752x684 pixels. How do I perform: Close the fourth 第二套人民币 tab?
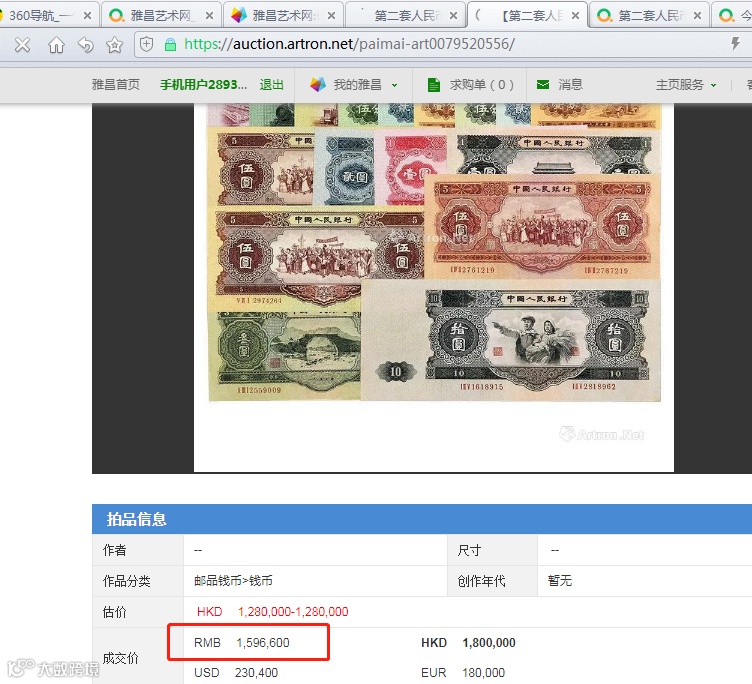click(x=453, y=16)
